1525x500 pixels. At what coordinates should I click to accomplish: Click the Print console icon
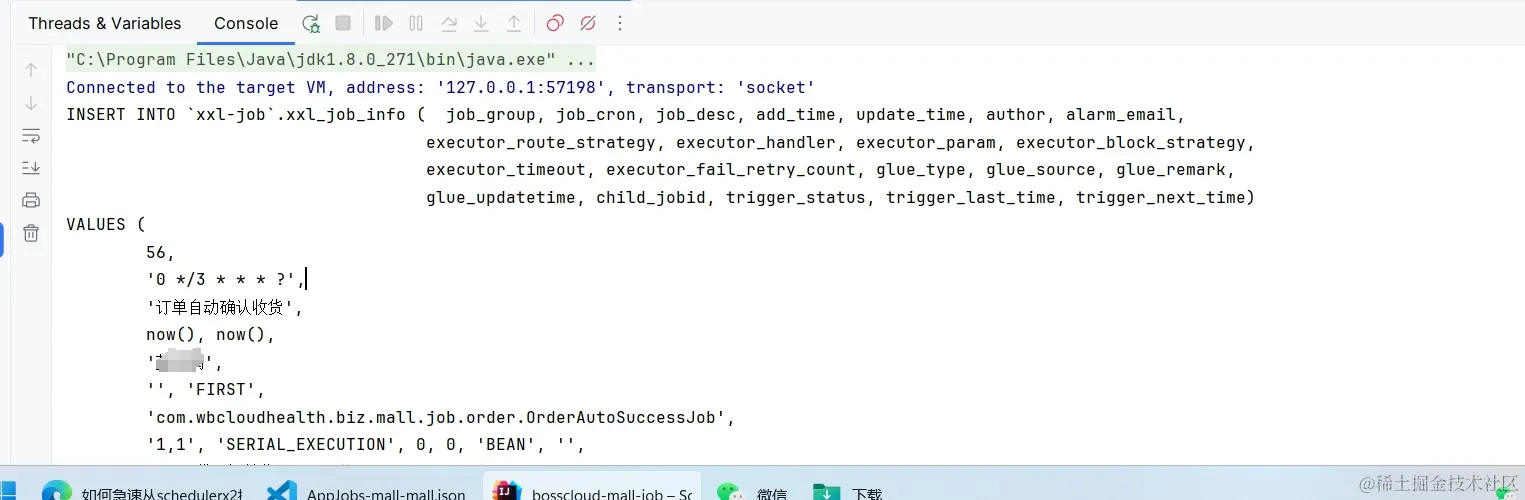click(31, 200)
